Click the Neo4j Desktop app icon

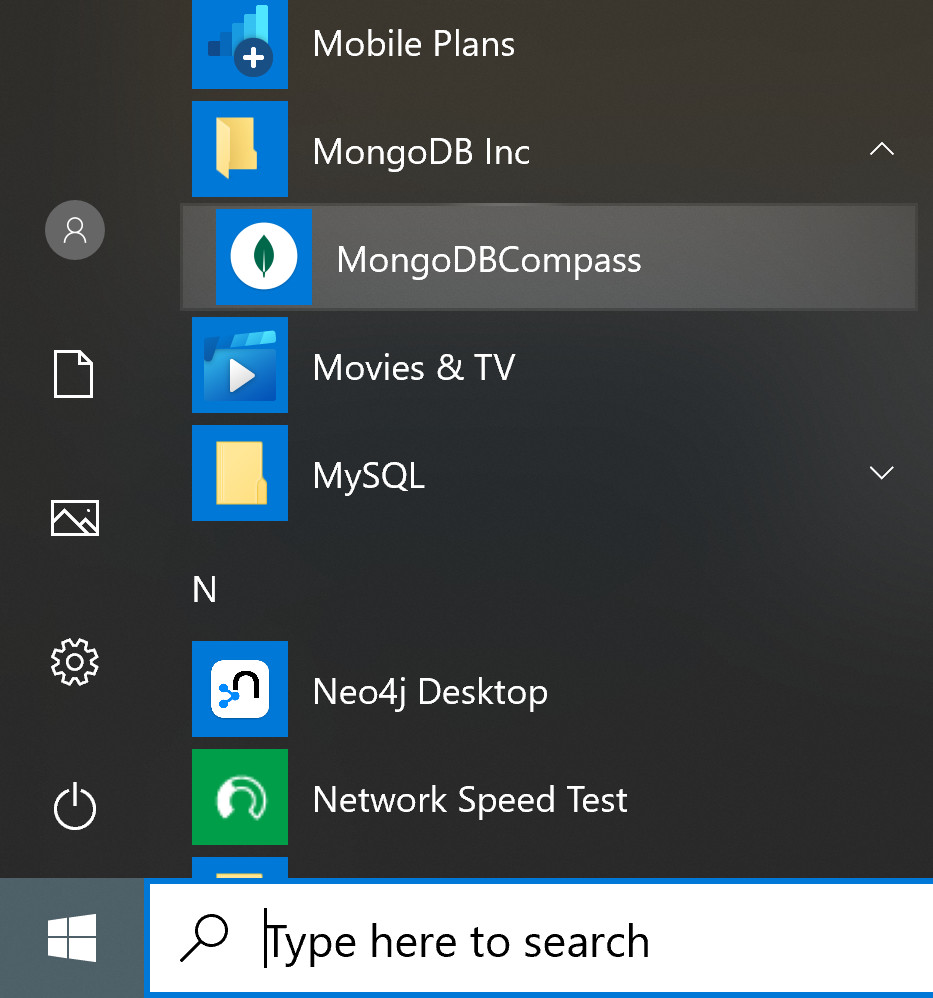[240, 690]
